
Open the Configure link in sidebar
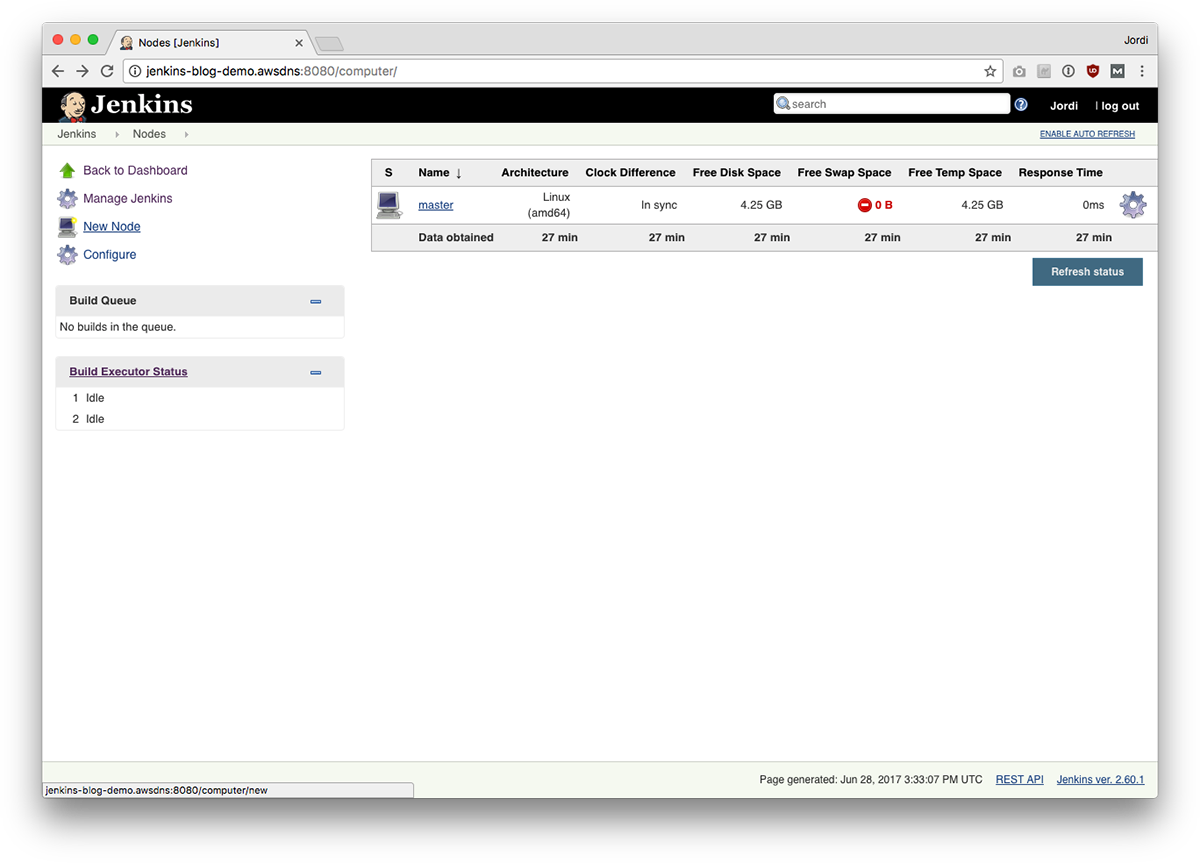[110, 255]
